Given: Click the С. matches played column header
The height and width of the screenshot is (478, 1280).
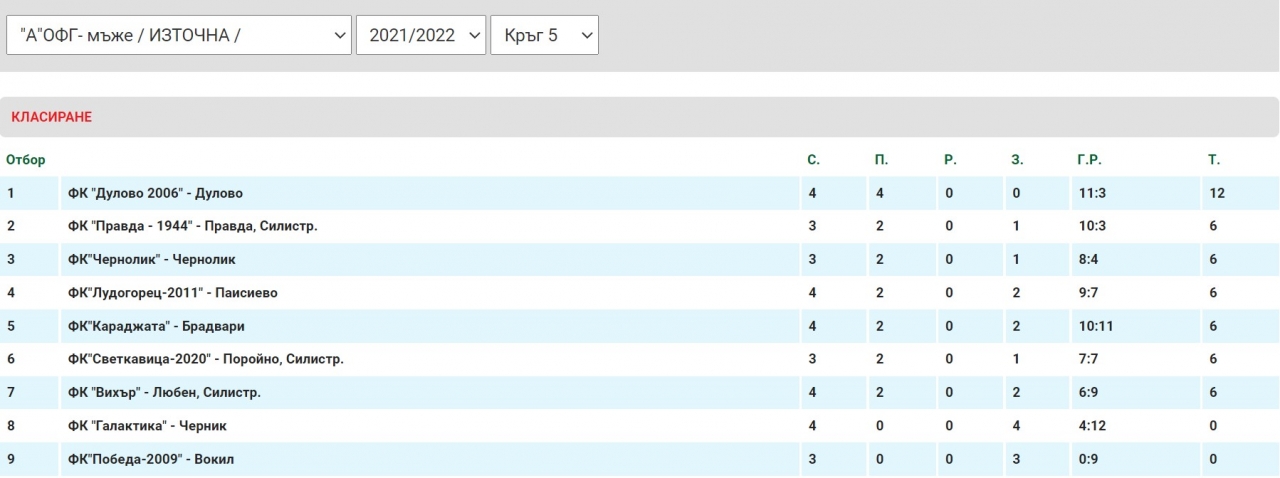Looking at the screenshot, I should tap(814, 160).
